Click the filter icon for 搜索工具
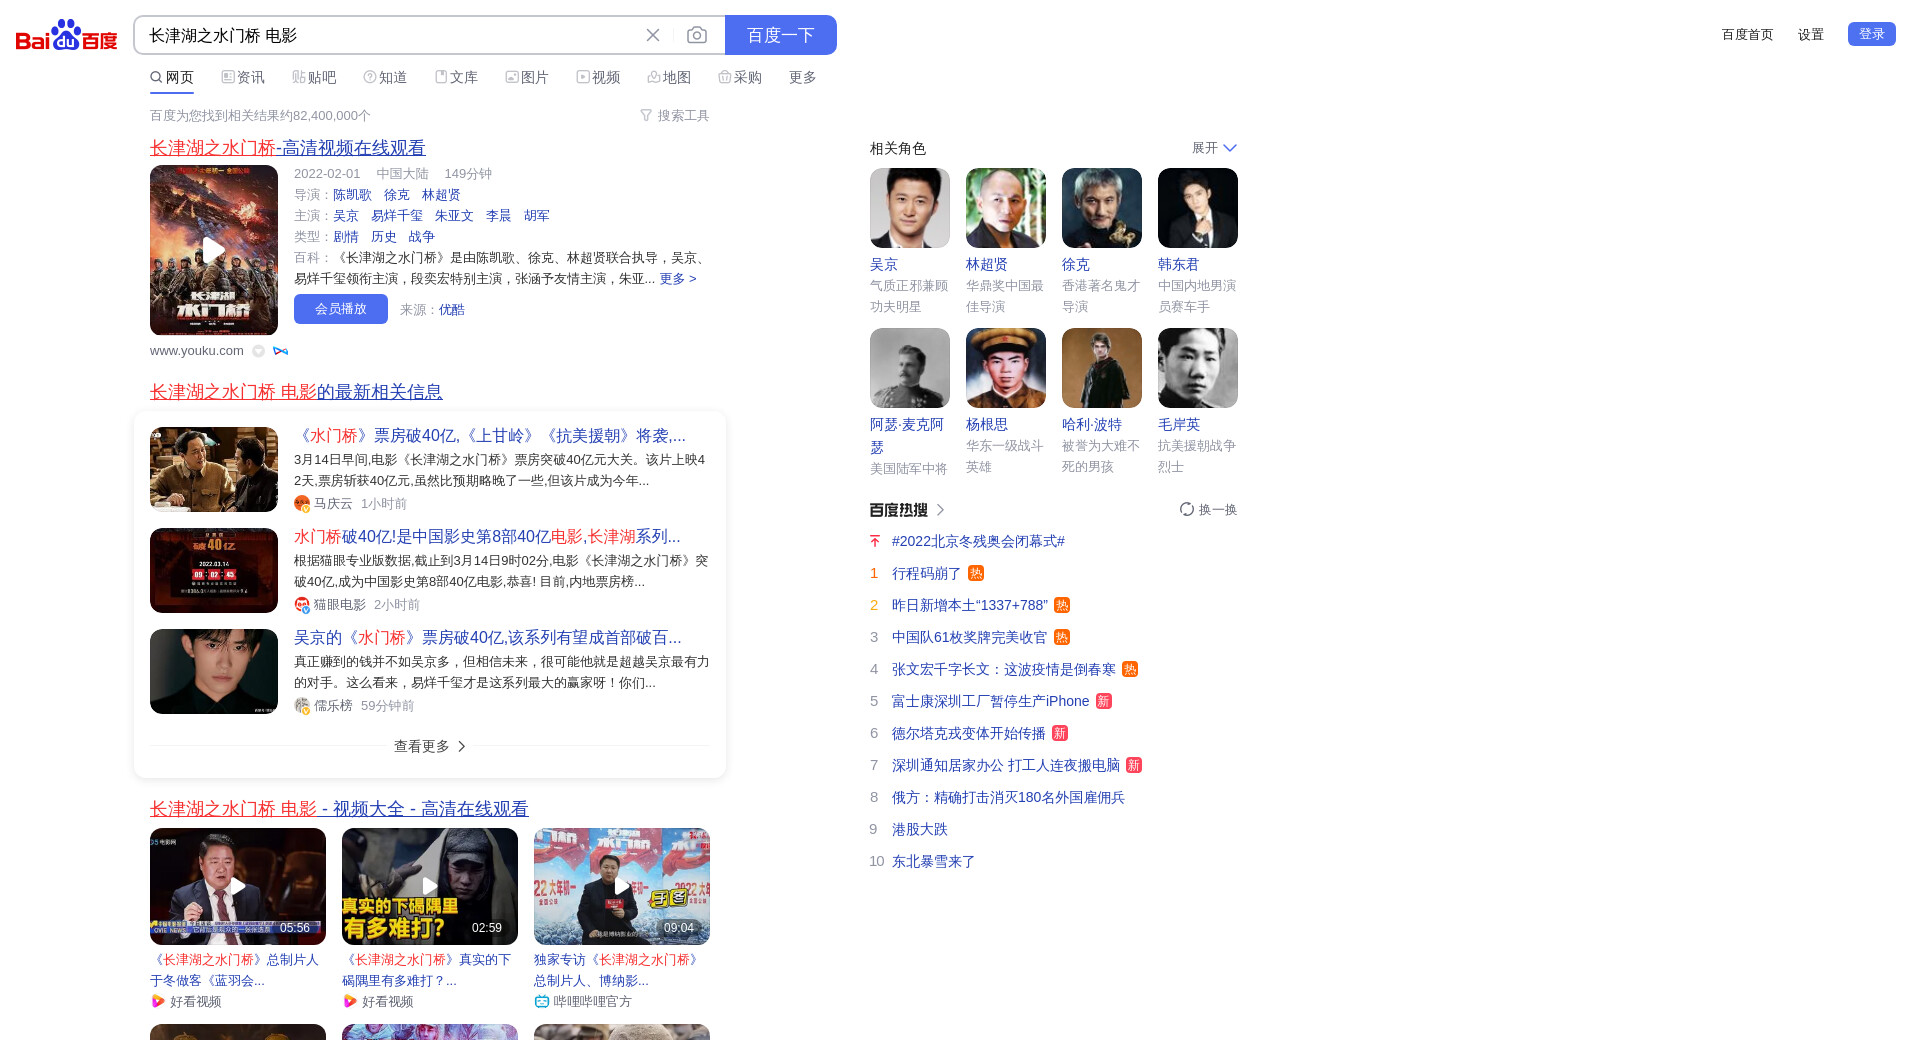The height and width of the screenshot is (1040, 1920). (646, 116)
